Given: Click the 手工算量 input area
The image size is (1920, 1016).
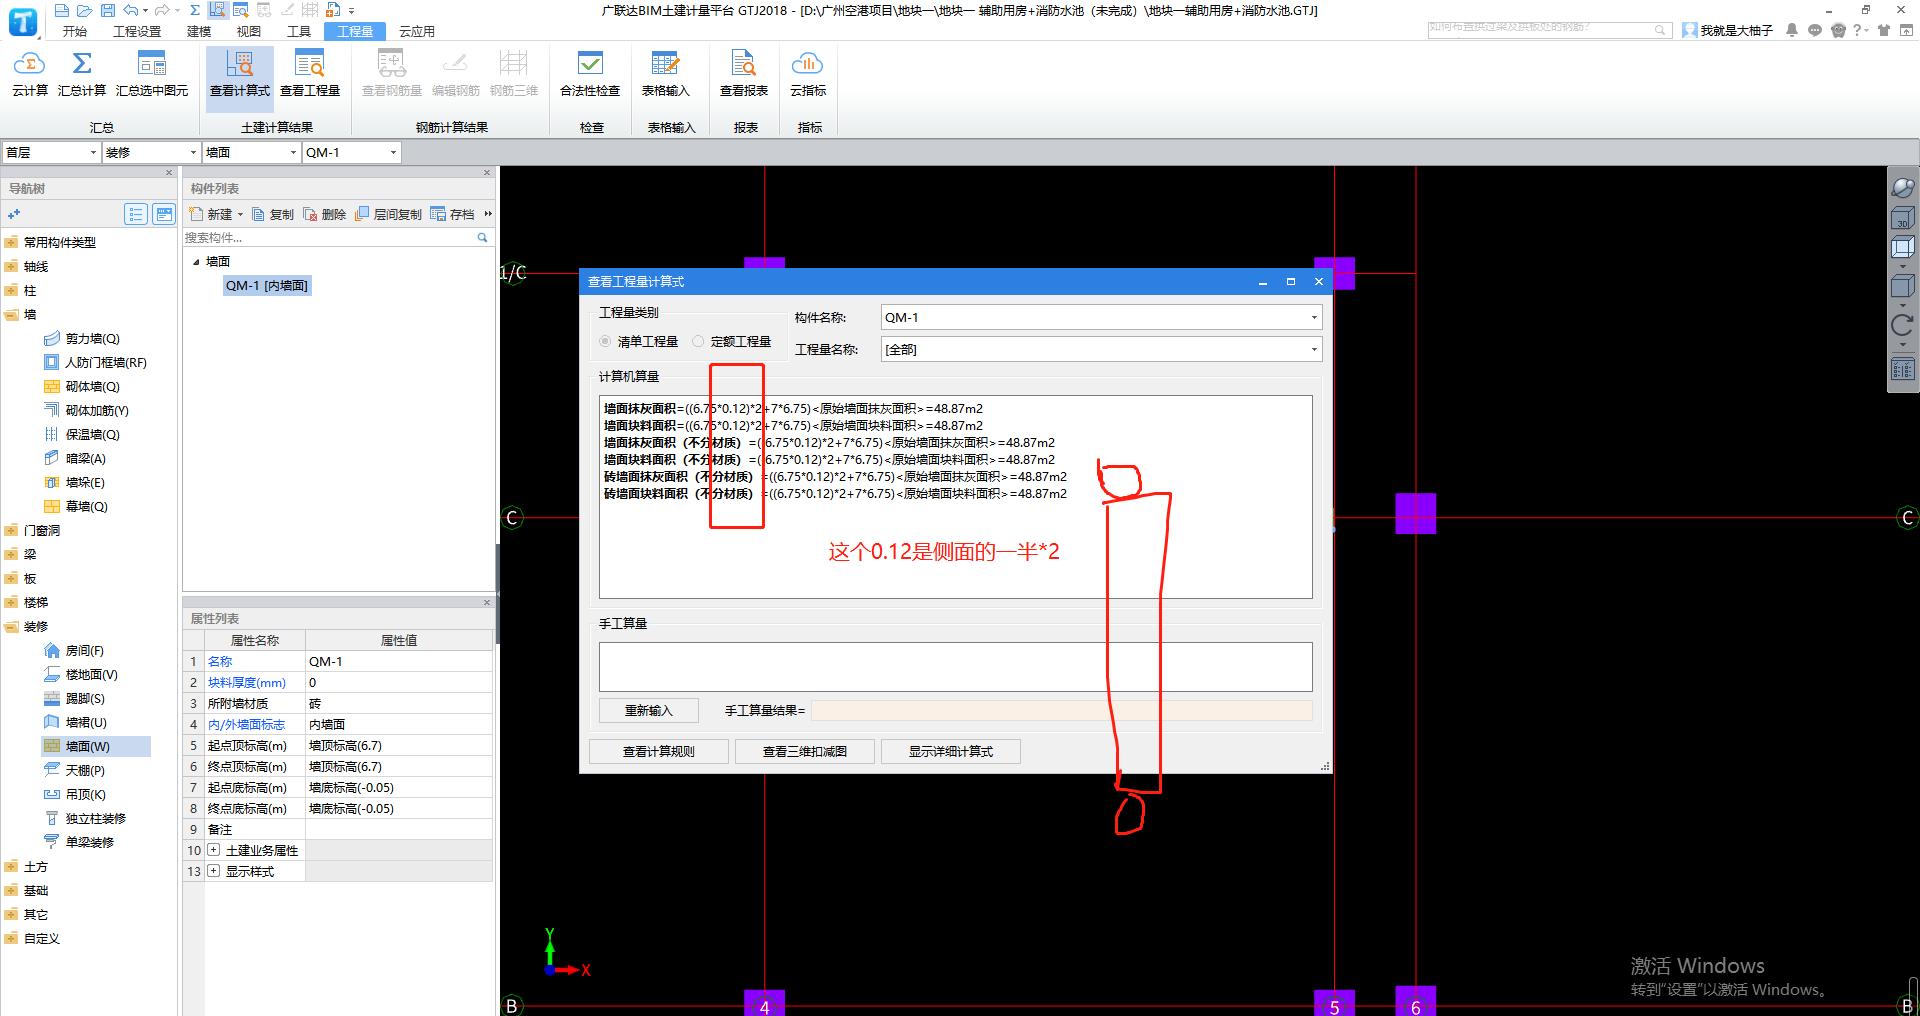Looking at the screenshot, I should [x=956, y=667].
